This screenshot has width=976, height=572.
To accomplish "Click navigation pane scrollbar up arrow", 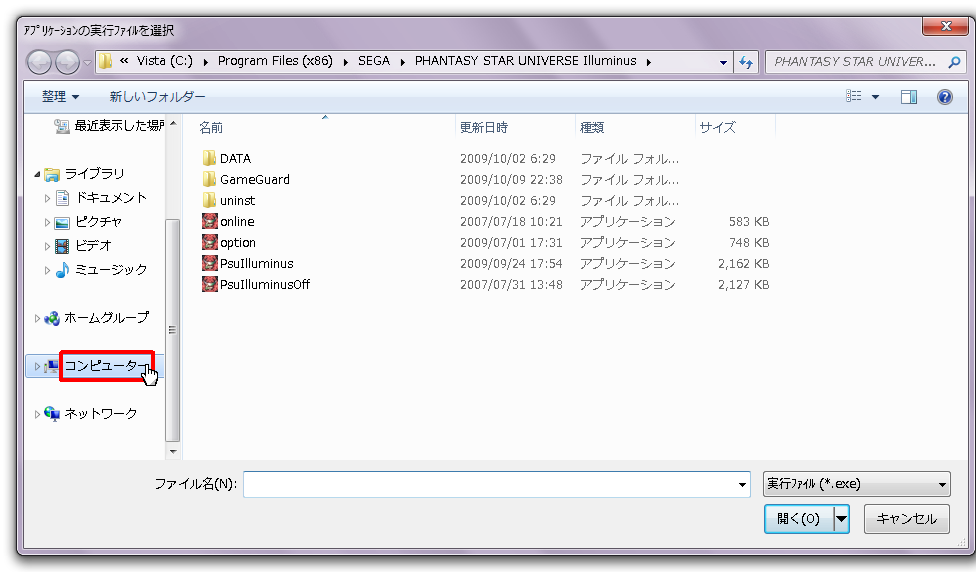I will [173, 123].
